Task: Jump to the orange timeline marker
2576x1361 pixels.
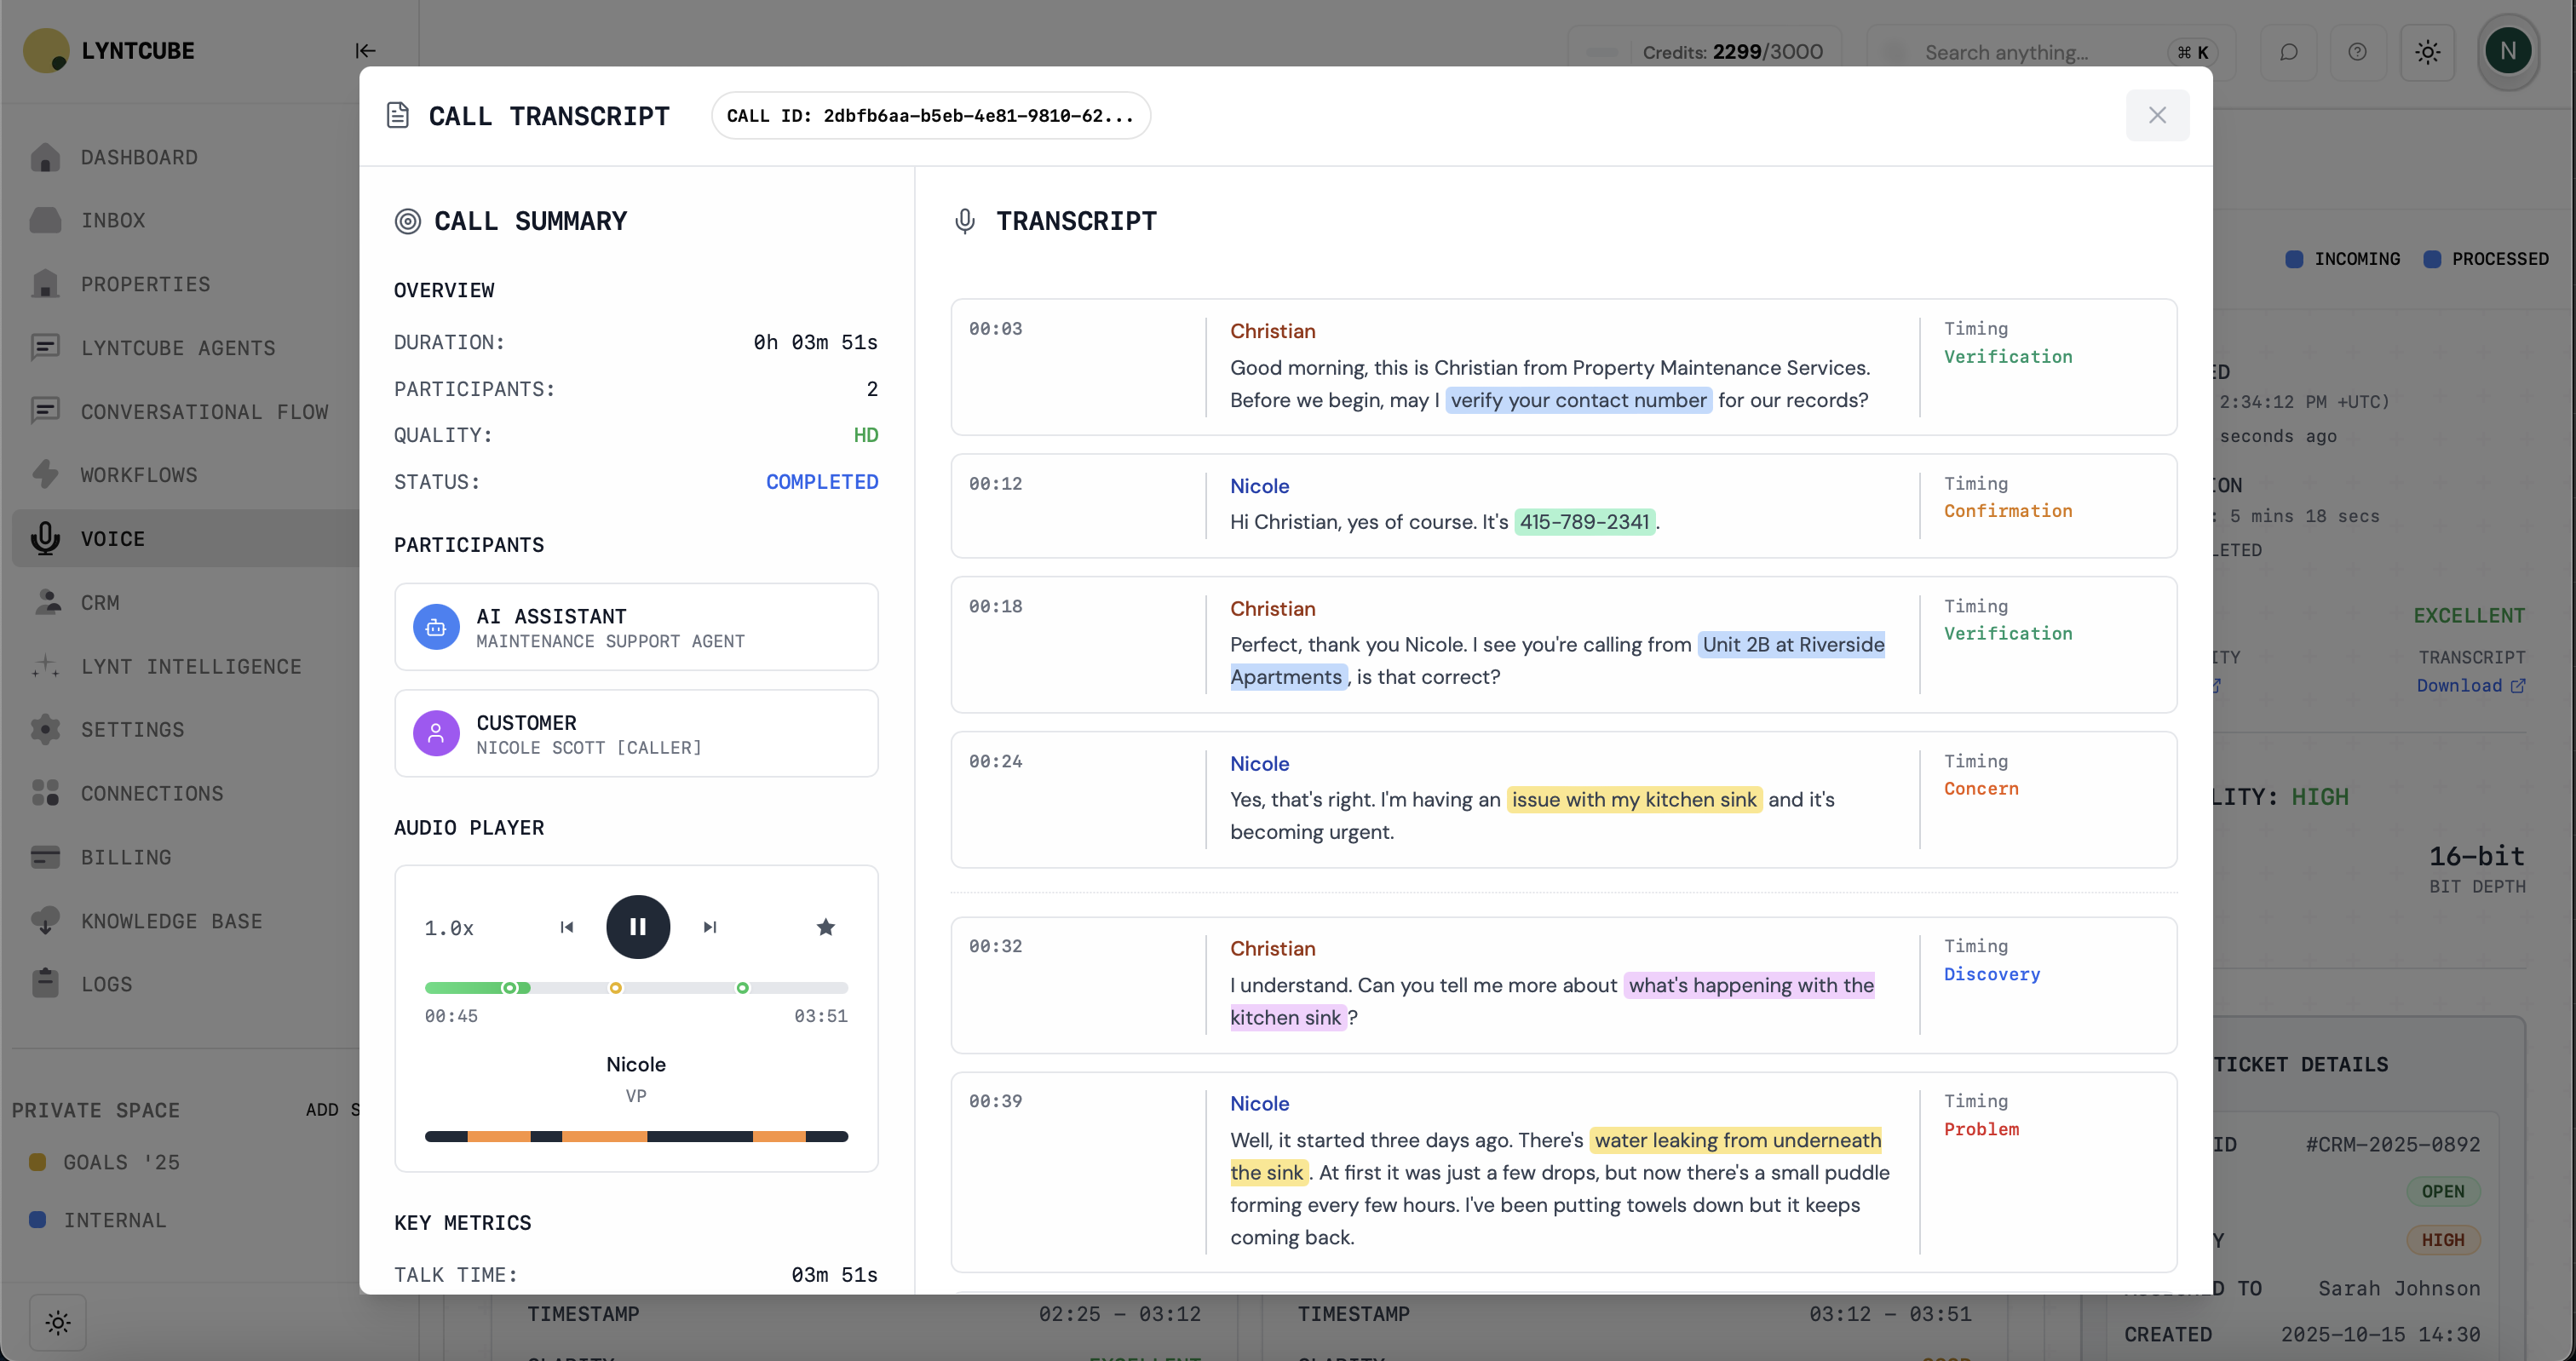Action: coord(615,988)
